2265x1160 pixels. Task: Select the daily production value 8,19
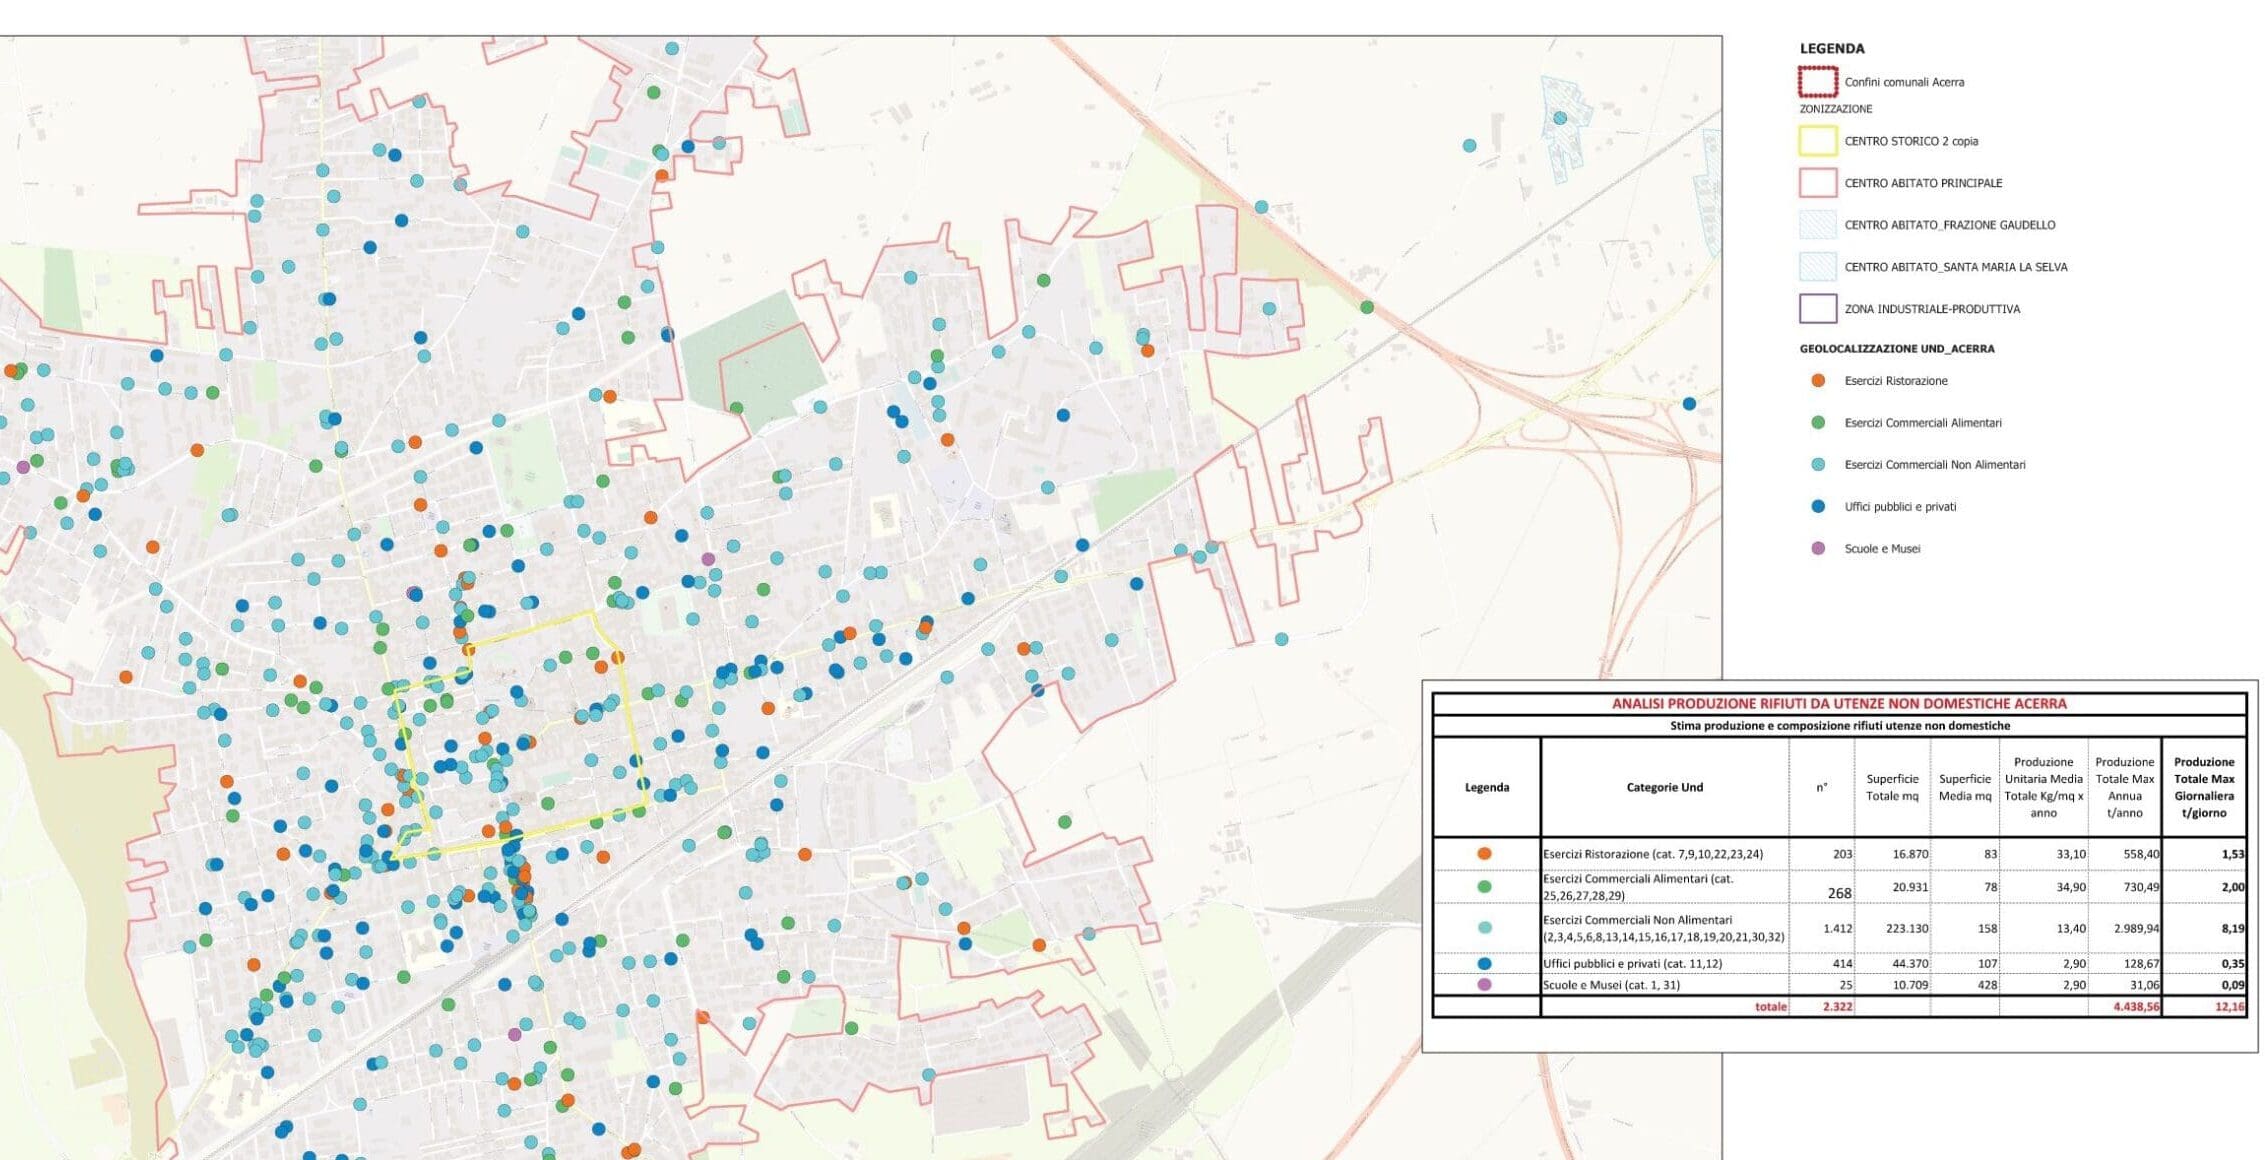coord(2233,929)
